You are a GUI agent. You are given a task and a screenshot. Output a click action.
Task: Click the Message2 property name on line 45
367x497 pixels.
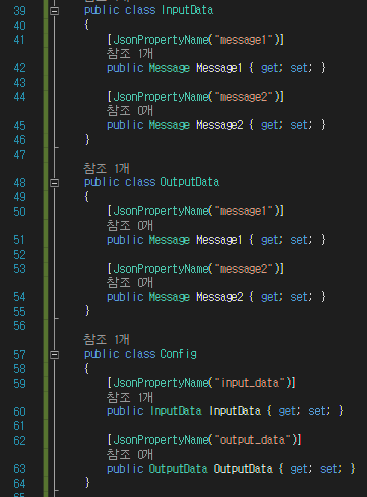coord(219,125)
